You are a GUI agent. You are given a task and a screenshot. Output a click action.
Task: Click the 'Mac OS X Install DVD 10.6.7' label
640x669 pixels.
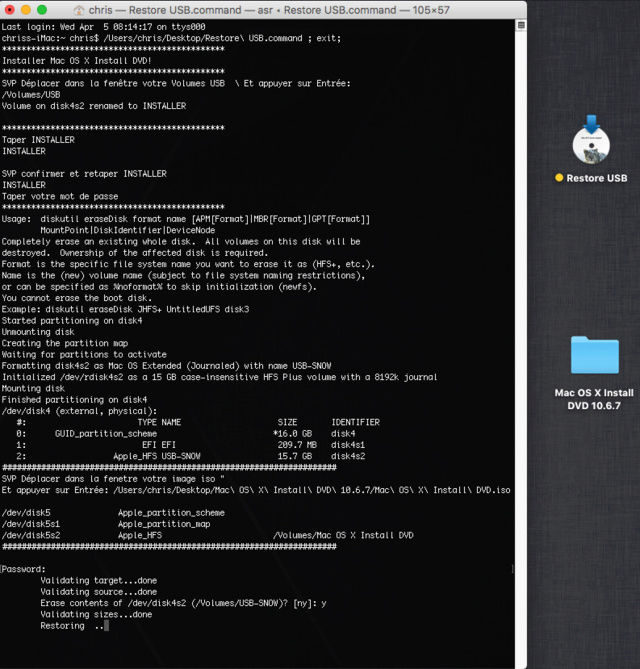pyautogui.click(x=594, y=399)
